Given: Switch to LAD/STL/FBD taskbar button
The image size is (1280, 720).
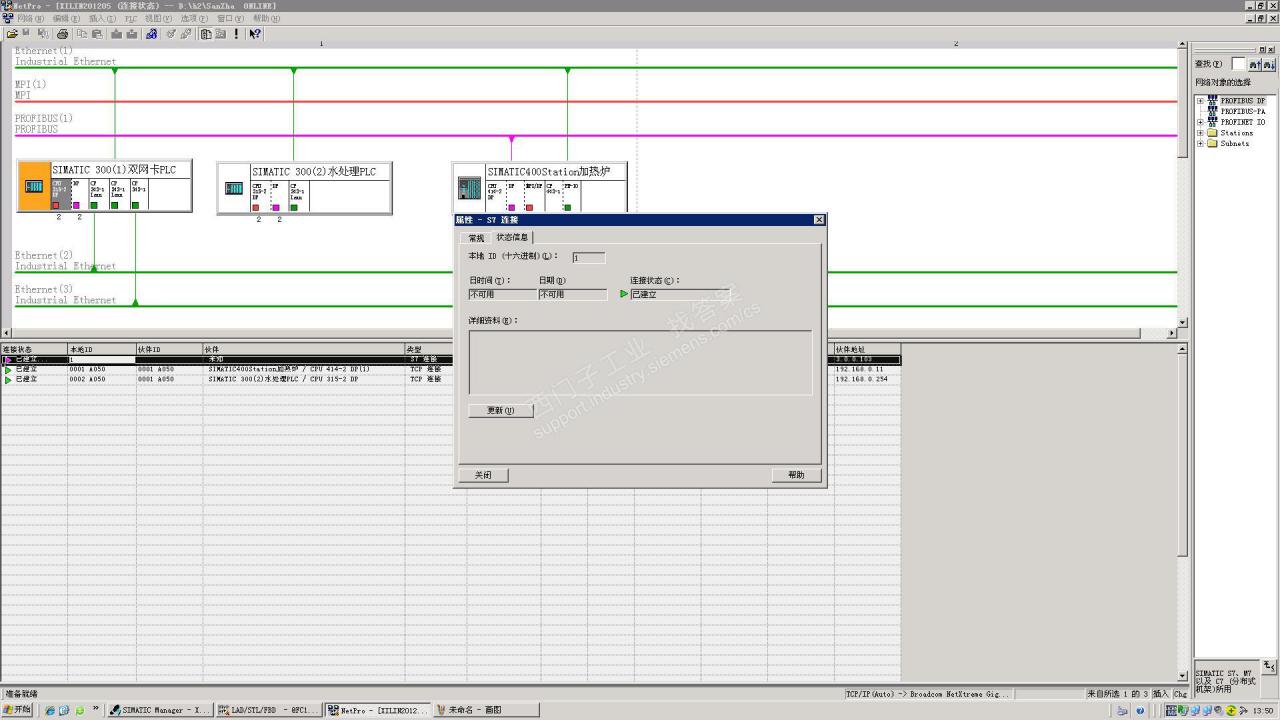Looking at the screenshot, I should click(268, 710).
